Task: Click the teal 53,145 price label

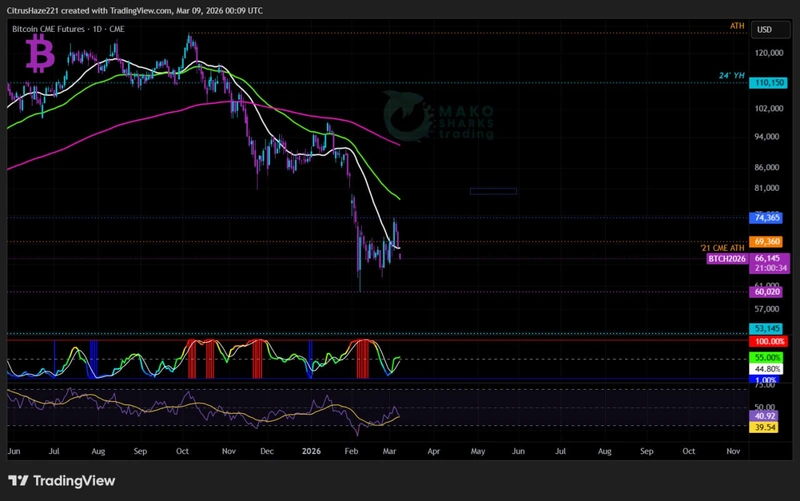Action: tap(768, 328)
